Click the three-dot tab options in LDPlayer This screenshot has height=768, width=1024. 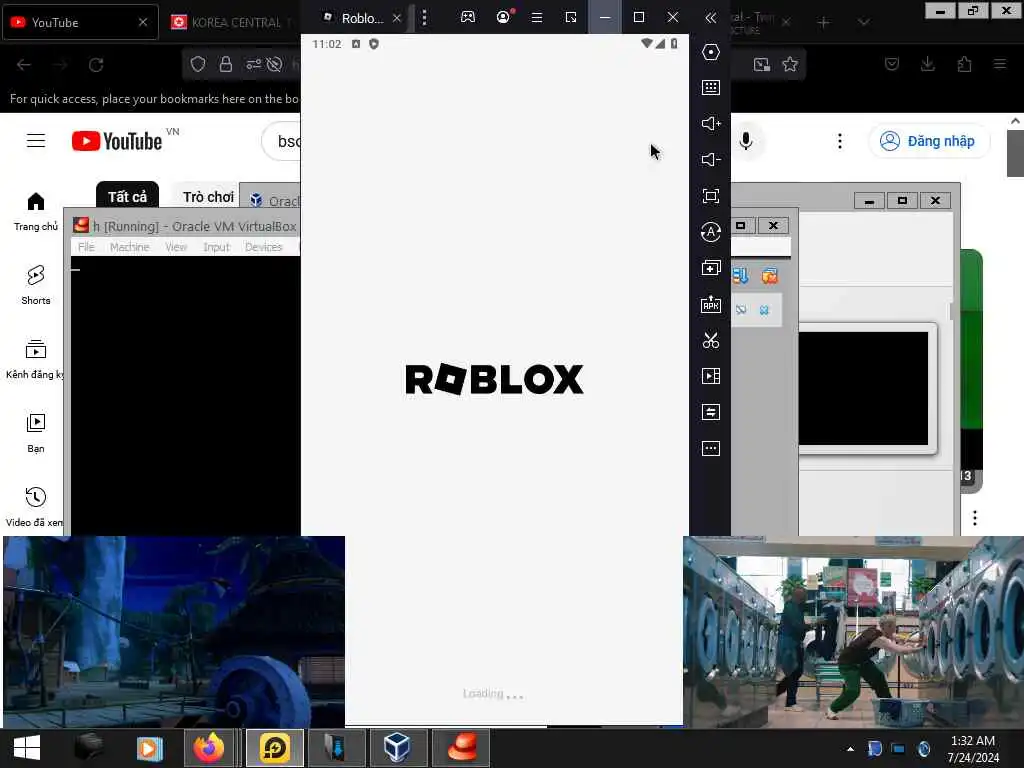(x=424, y=18)
